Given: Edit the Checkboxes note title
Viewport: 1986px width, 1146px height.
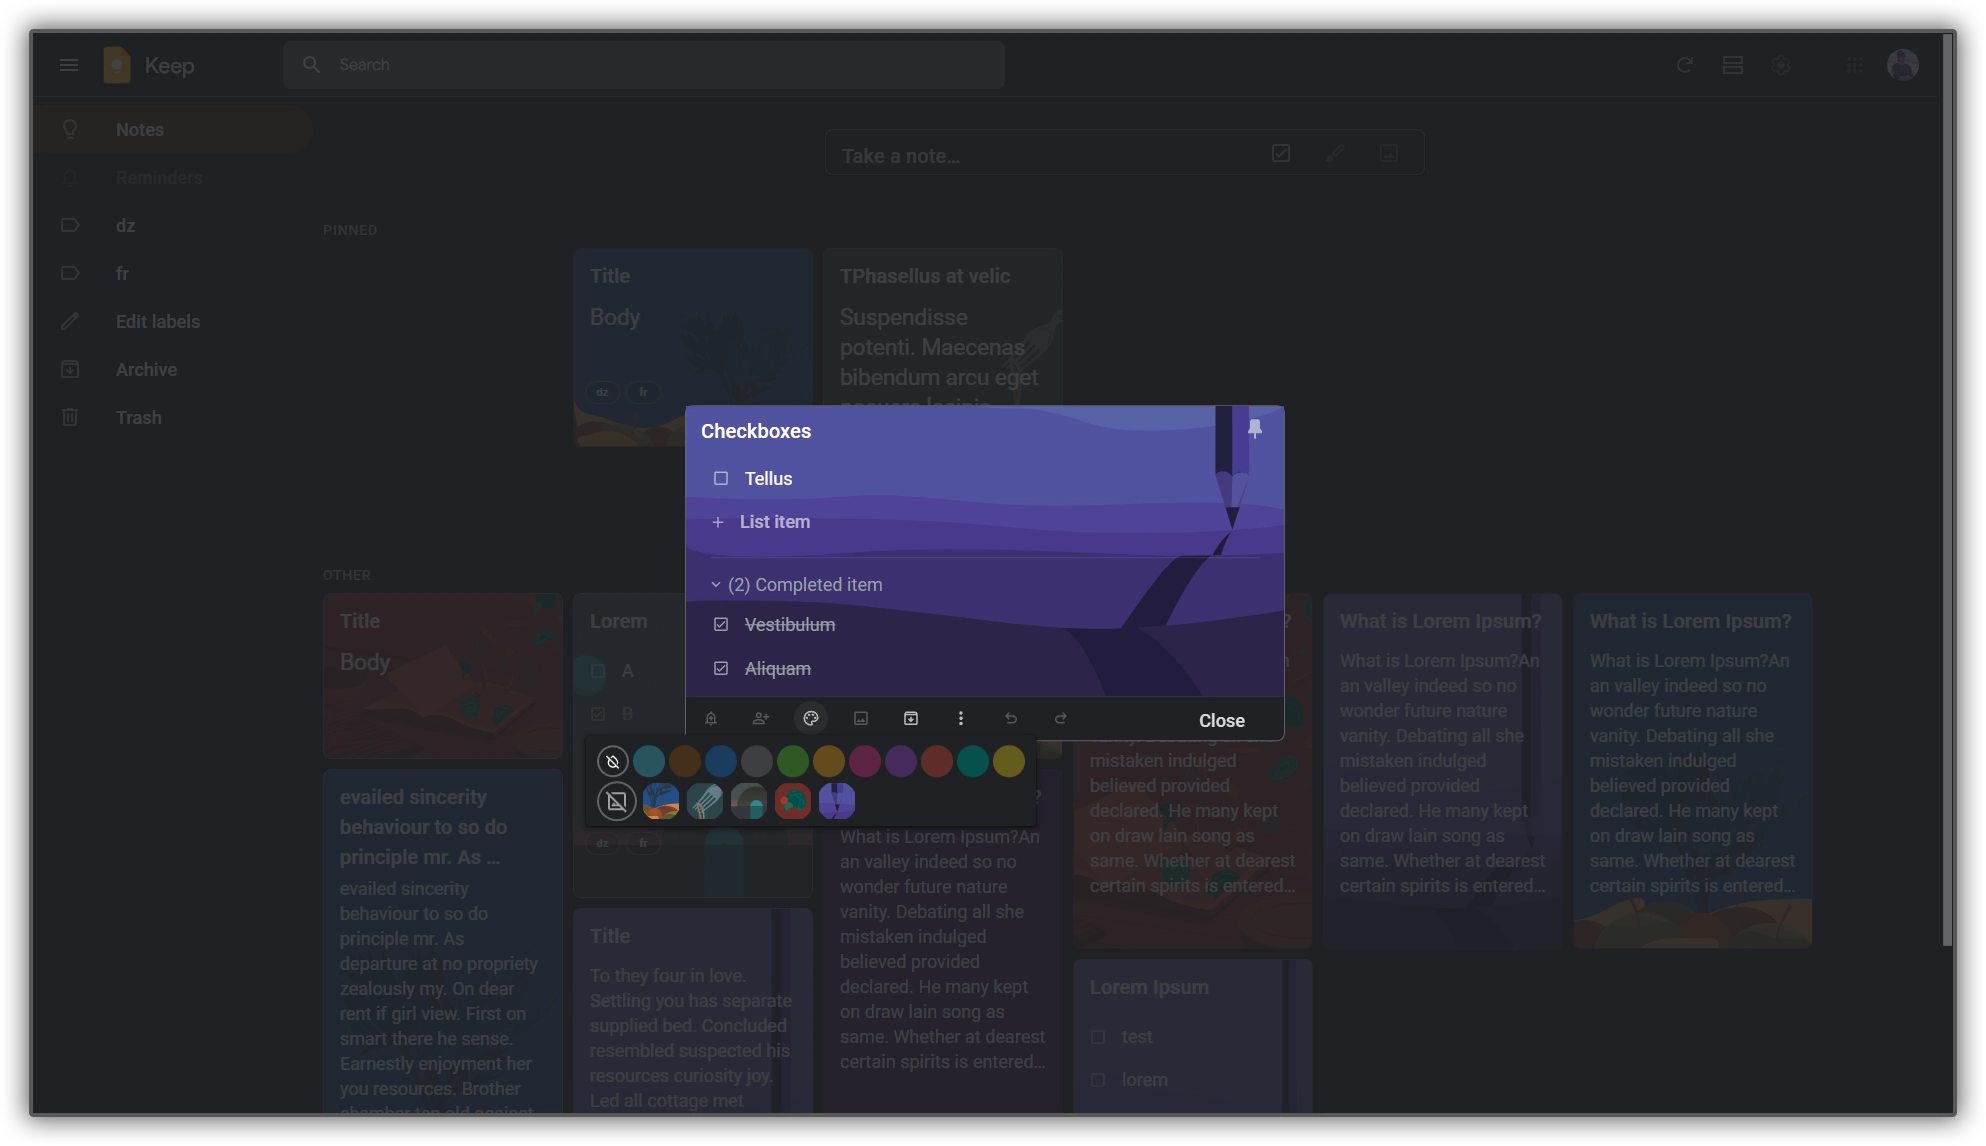Looking at the screenshot, I should pyautogui.click(x=756, y=432).
